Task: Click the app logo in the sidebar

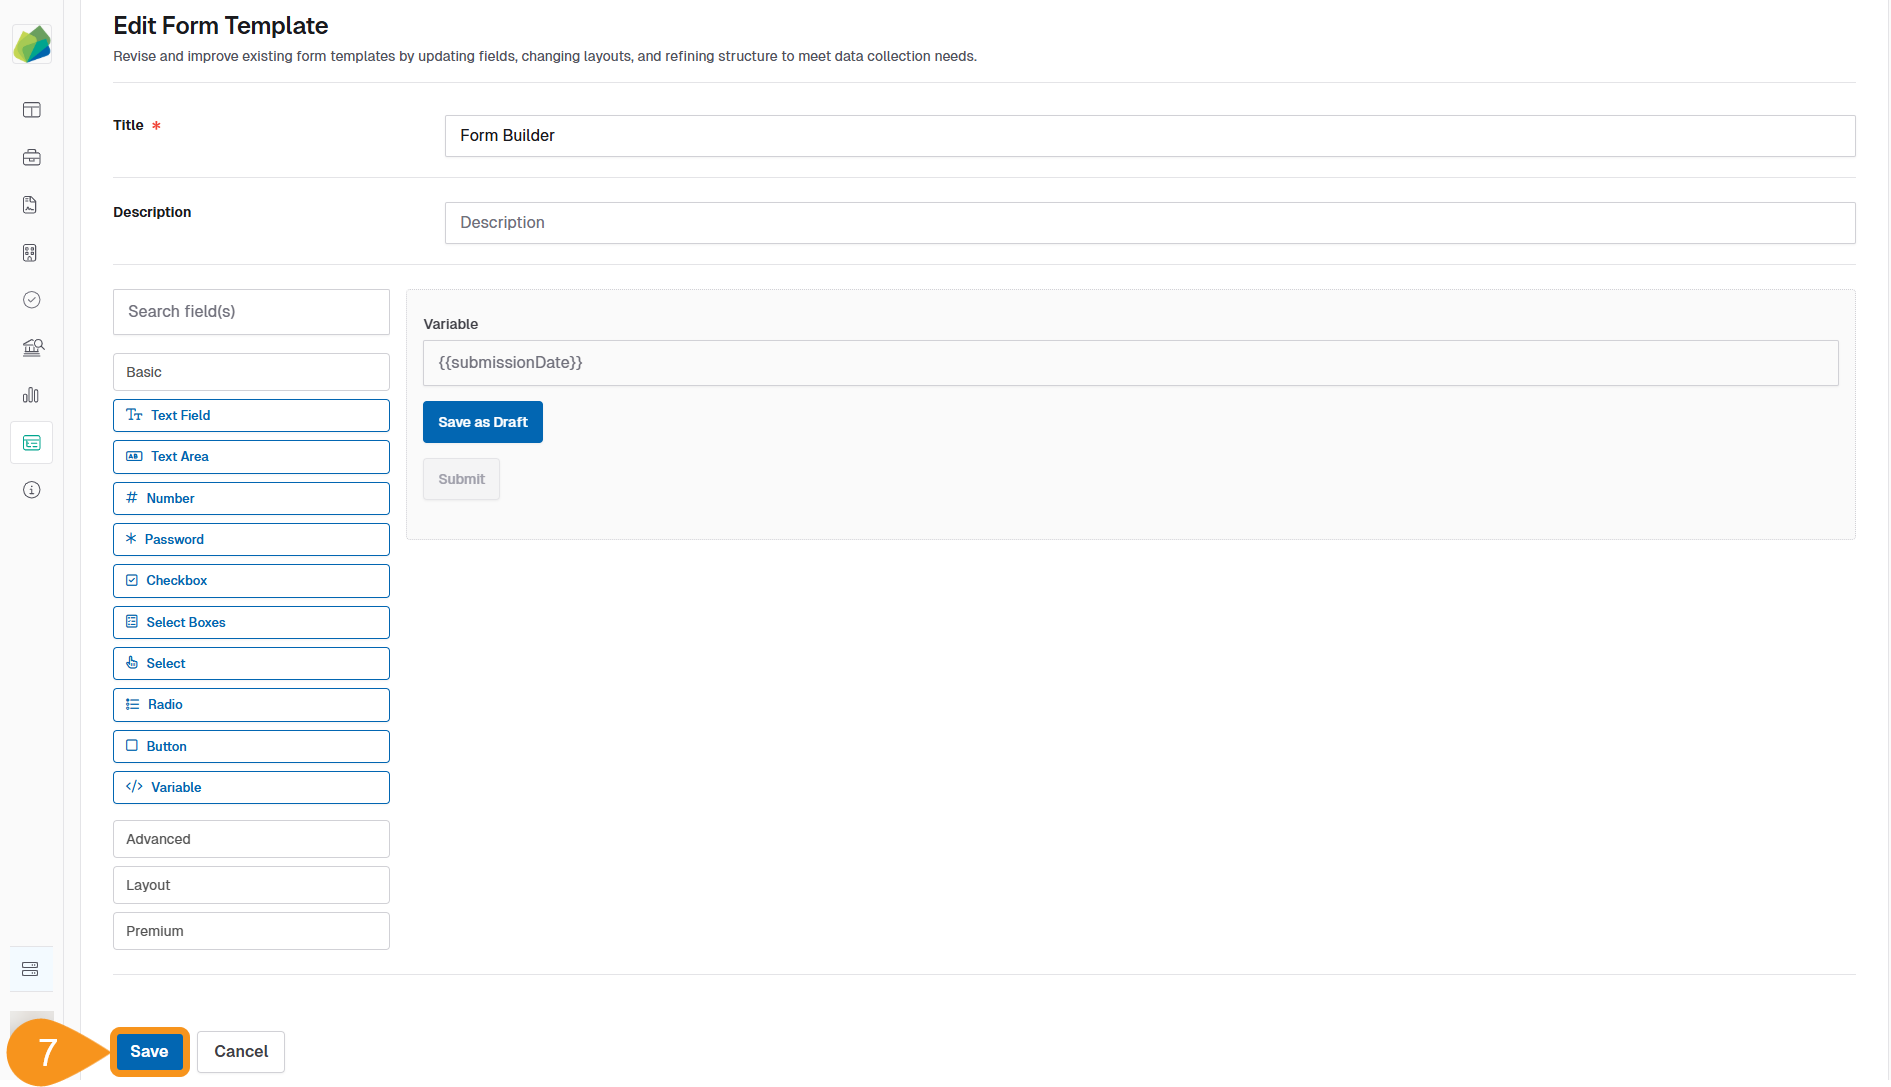Action: pos(32,44)
